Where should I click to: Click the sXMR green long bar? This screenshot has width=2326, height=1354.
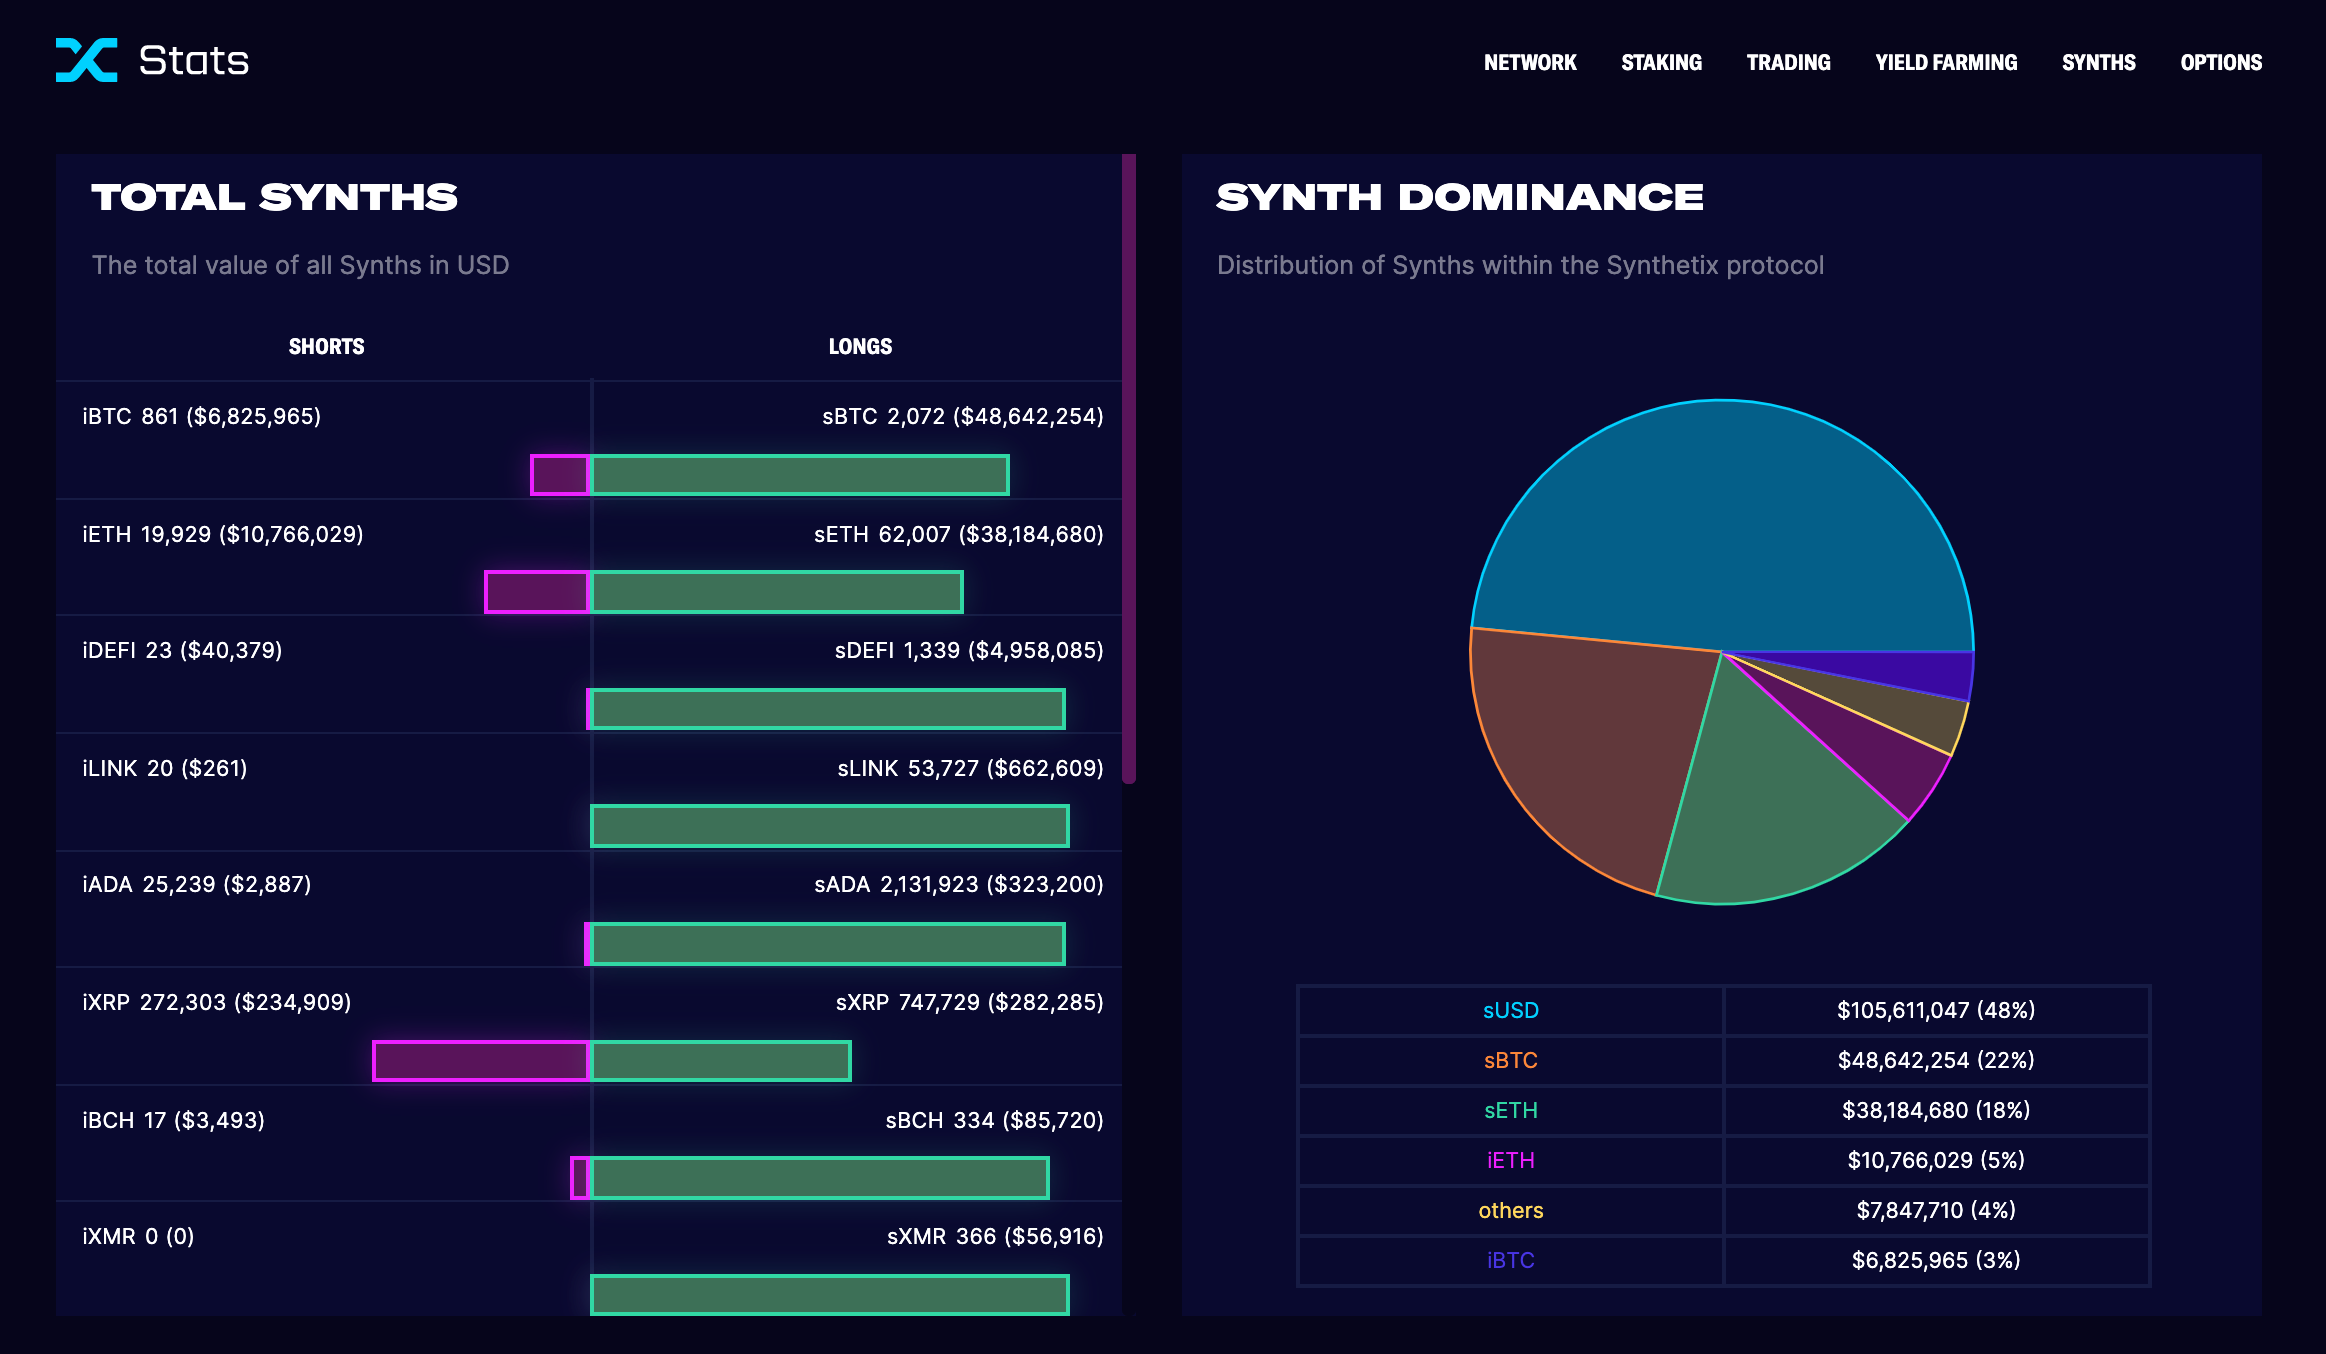click(830, 1295)
